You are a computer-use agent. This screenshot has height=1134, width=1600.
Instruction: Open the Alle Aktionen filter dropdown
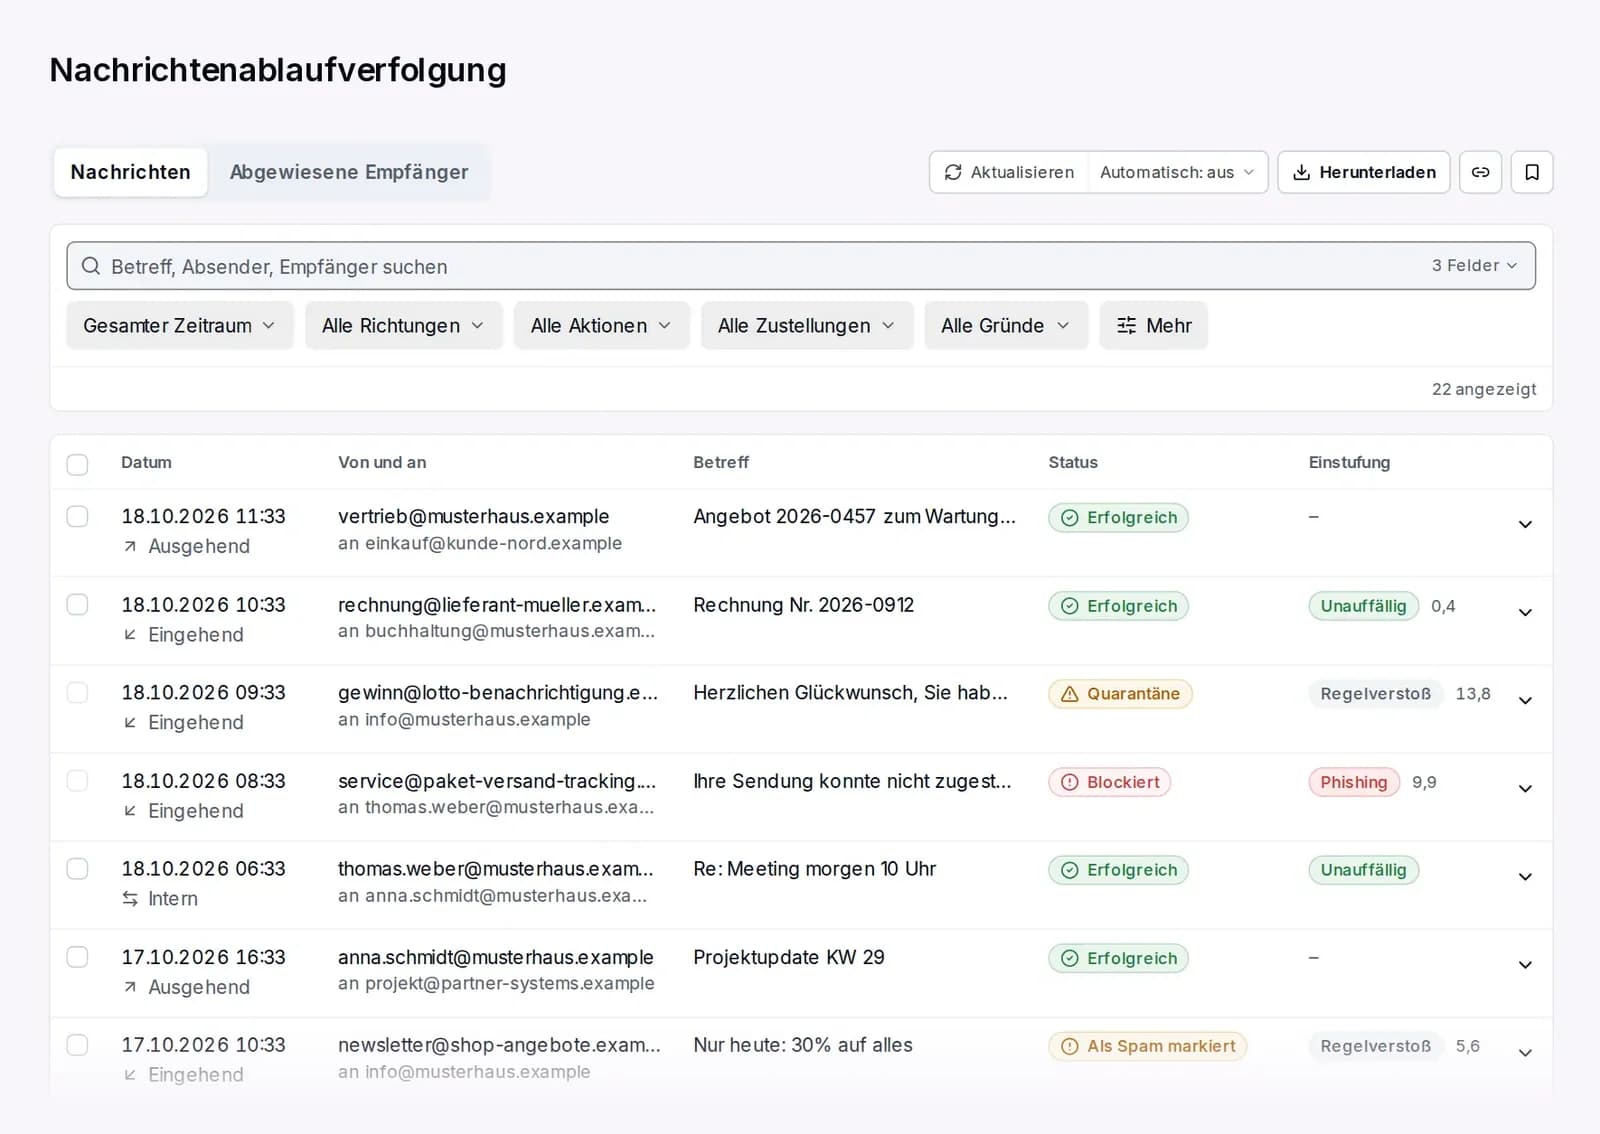tap(602, 326)
